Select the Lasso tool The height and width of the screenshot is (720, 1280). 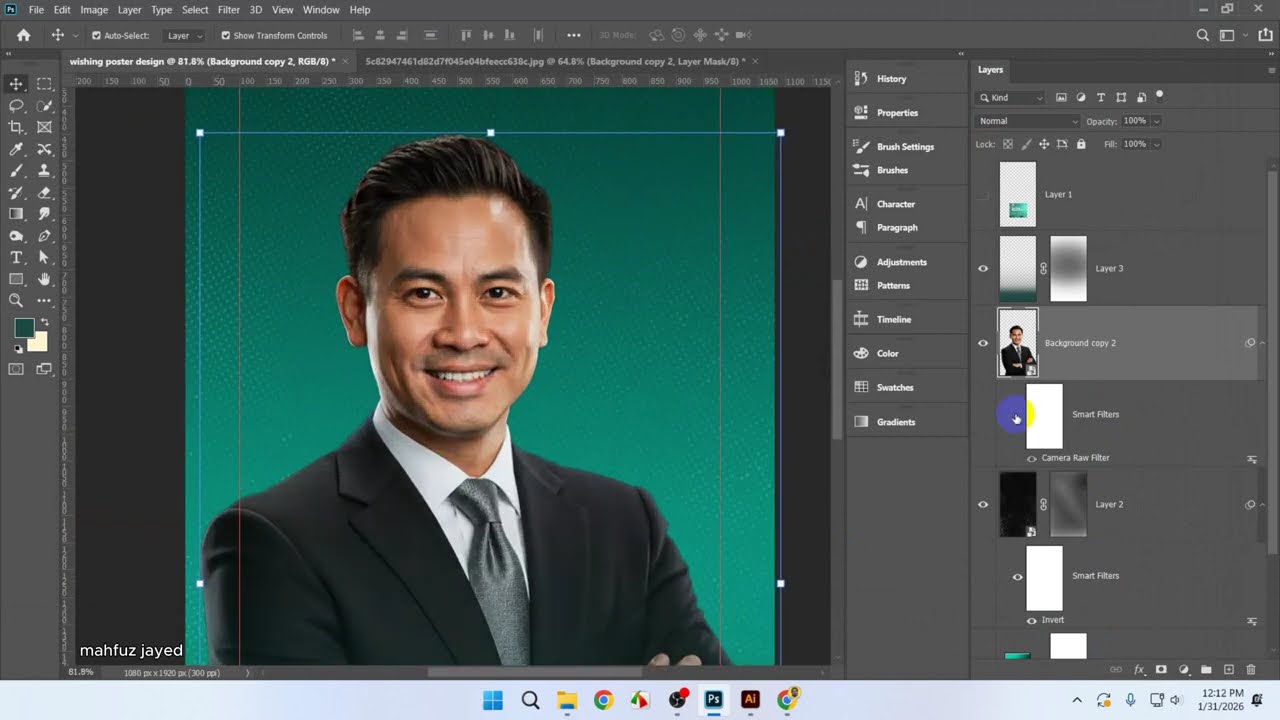(16, 105)
